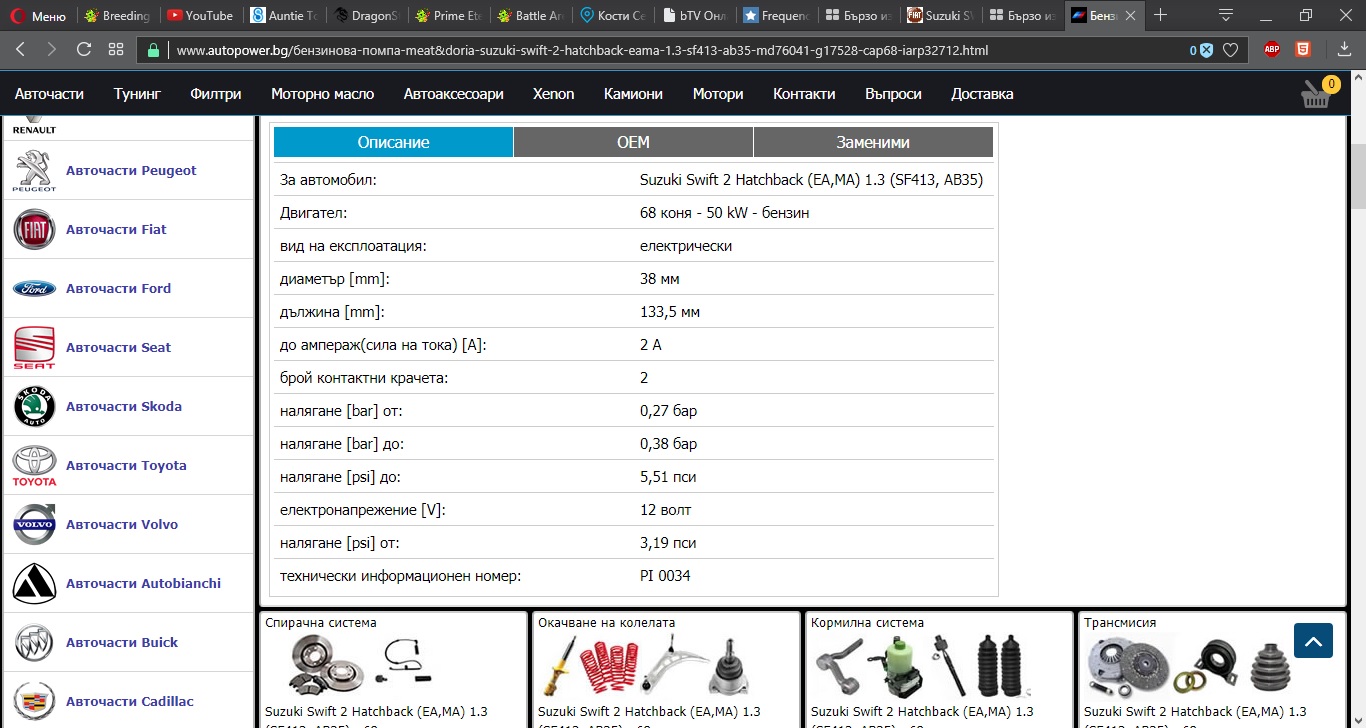Open the Adblock Plus extension icon
The height and width of the screenshot is (728, 1366).
pos(1272,49)
